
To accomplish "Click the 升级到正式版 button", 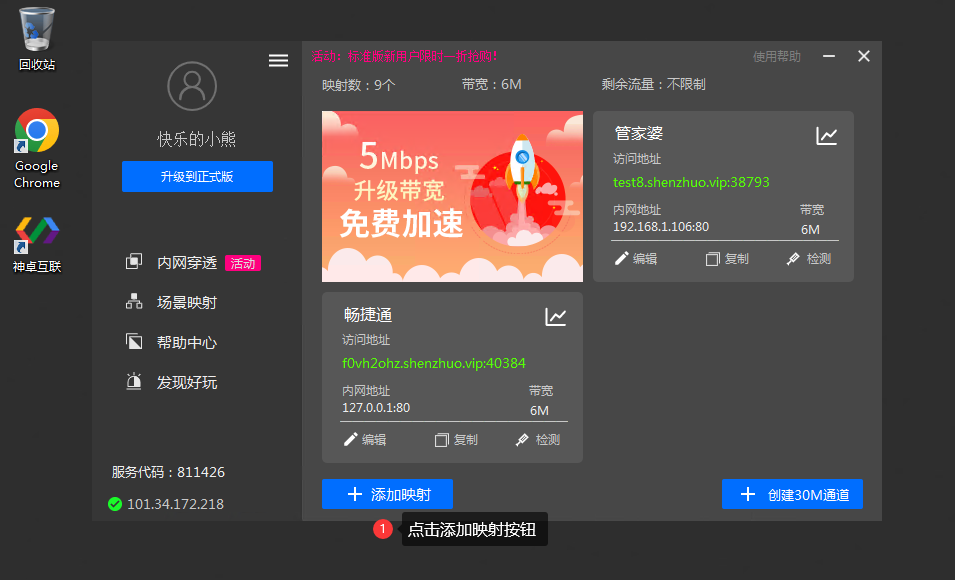I will [x=197, y=176].
